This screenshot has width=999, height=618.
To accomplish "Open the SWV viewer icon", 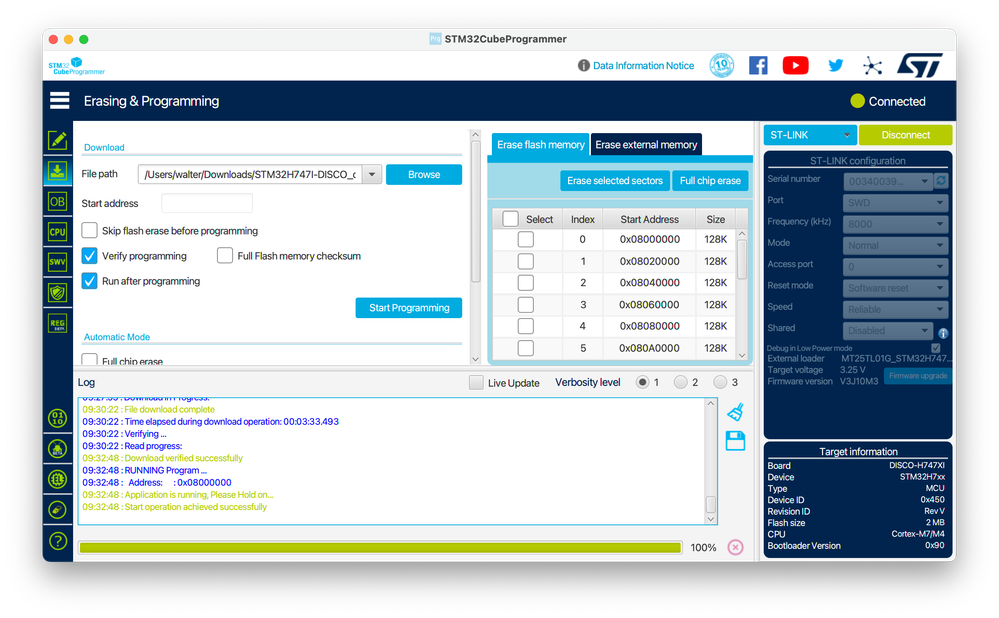I will 57,262.
